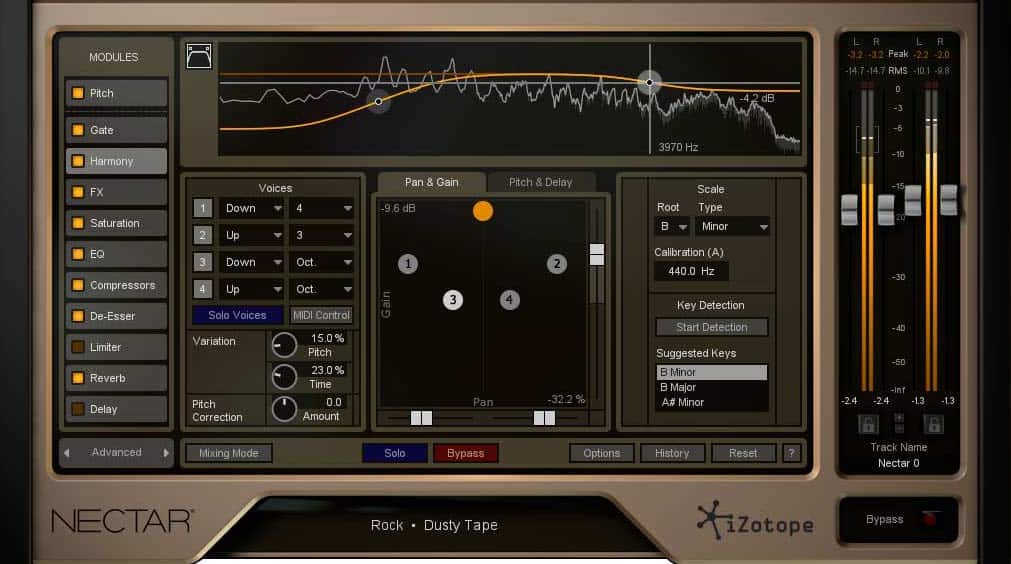Enable the Limiter module power indicator

pos(78,347)
